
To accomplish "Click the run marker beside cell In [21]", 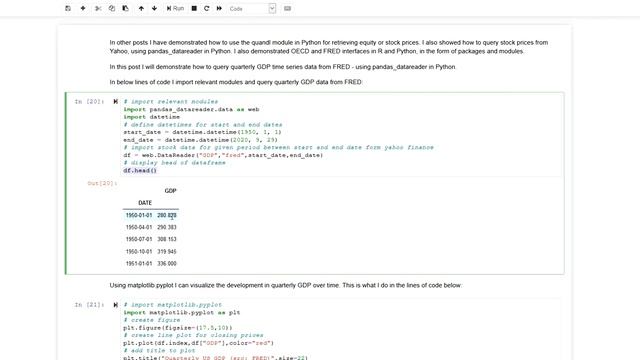I will point(116,304).
